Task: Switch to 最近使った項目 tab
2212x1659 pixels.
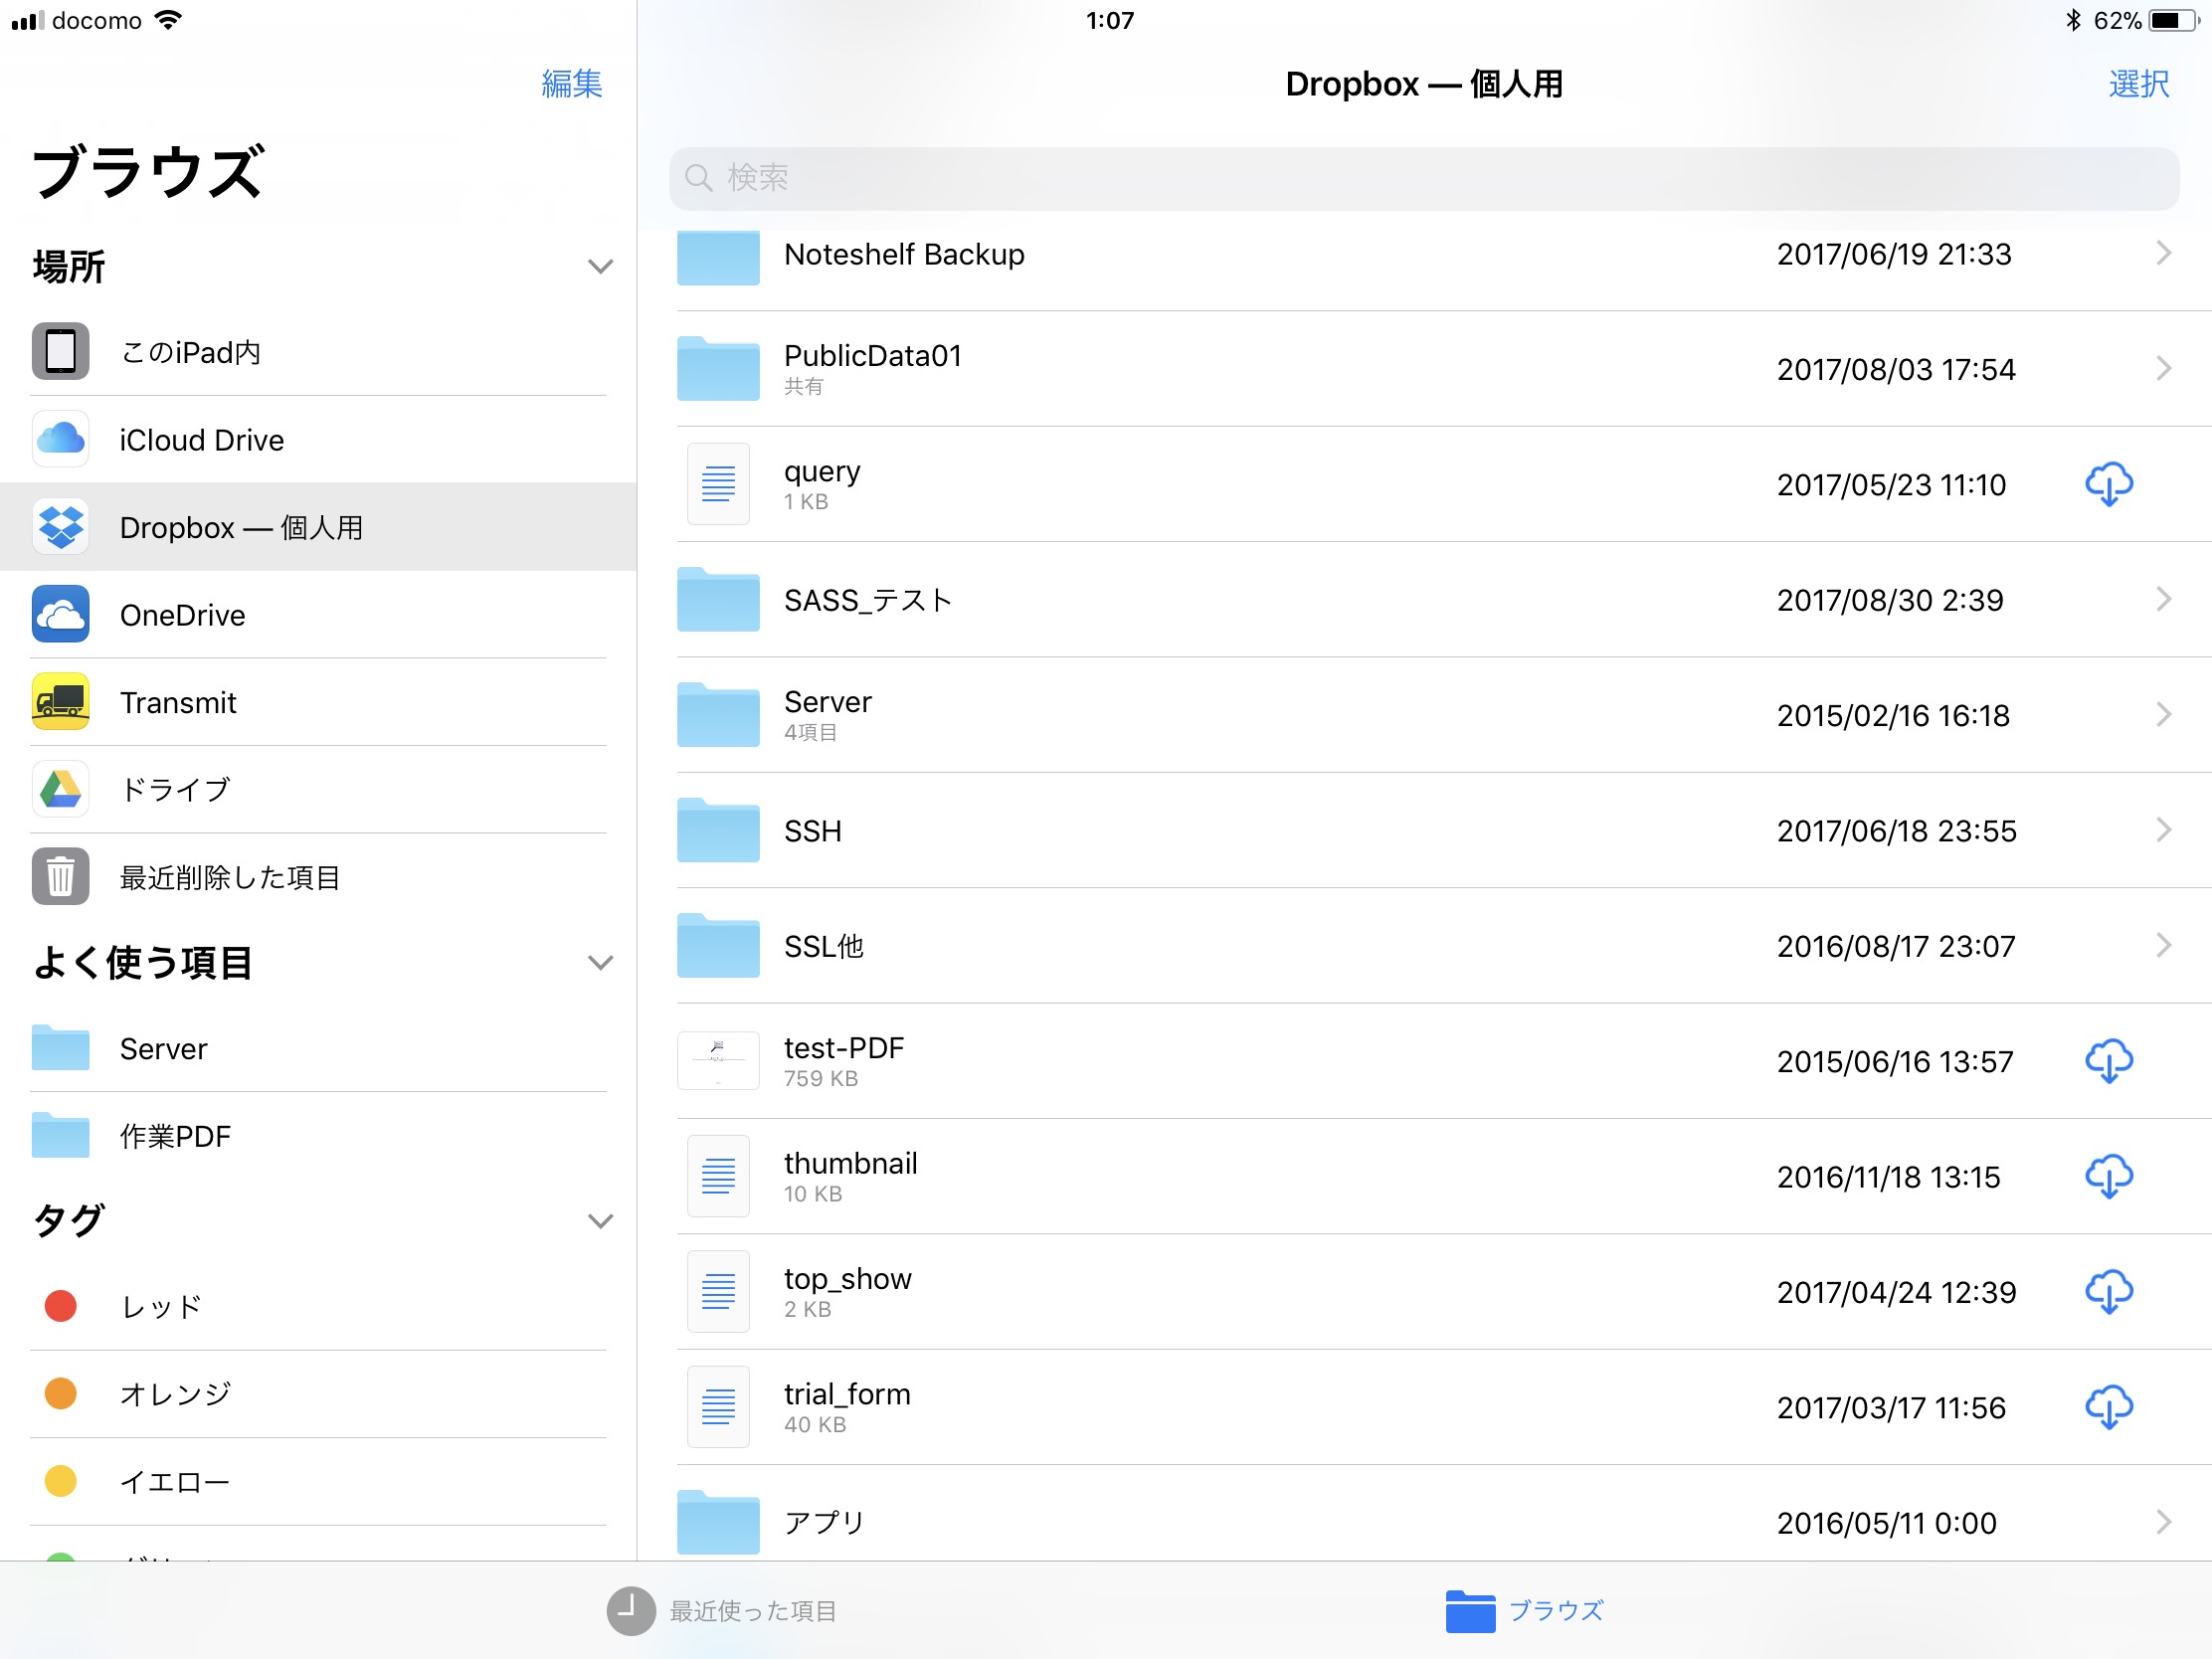Action: pyautogui.click(x=722, y=1611)
